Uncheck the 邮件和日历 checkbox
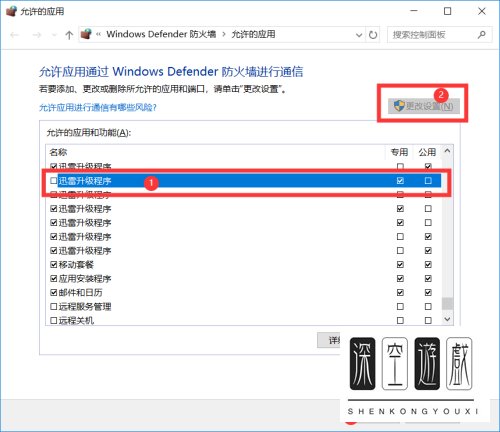Screen dimensions: 500x432 [x=53, y=292]
